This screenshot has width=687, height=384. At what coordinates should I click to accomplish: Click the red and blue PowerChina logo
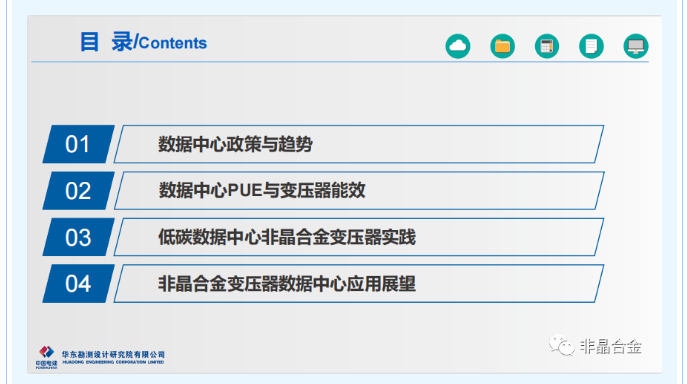46,357
